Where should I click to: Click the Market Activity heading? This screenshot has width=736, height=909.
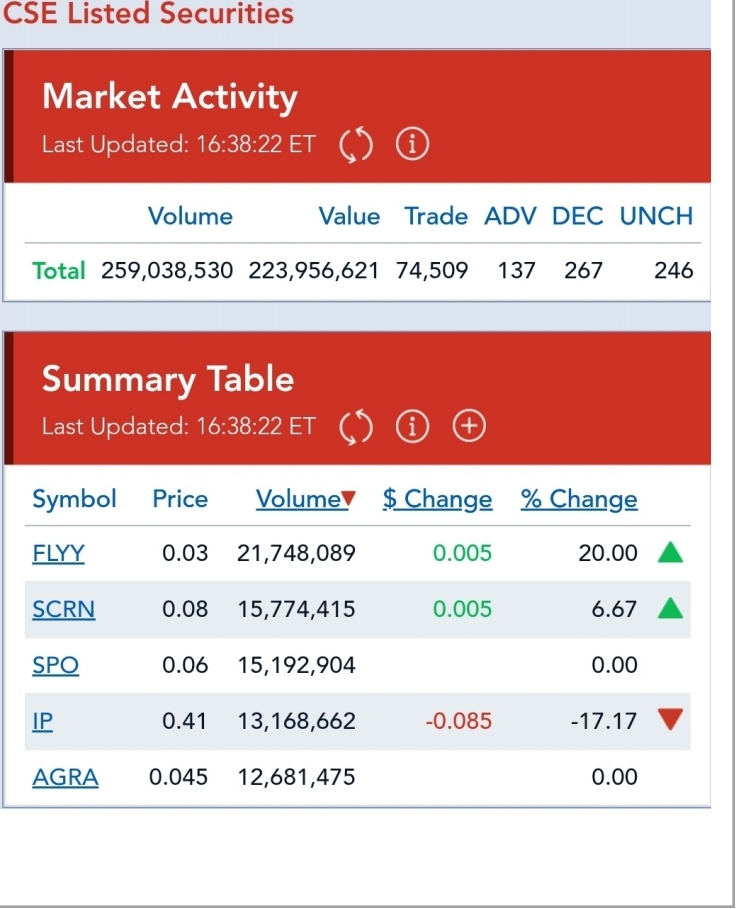tap(169, 97)
